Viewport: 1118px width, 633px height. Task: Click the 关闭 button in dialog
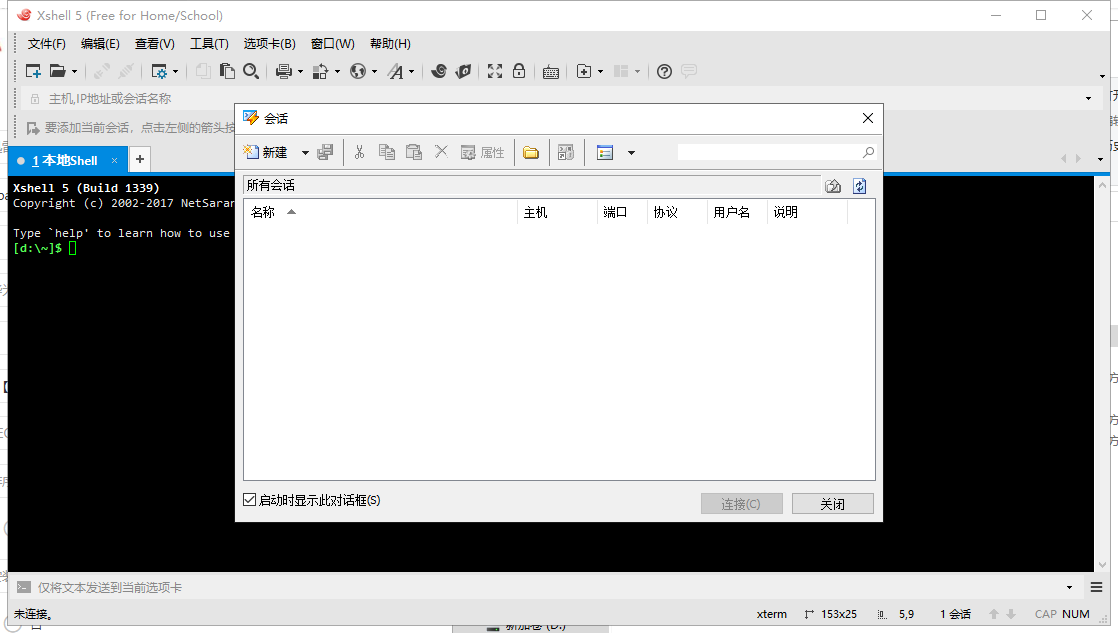tap(833, 504)
